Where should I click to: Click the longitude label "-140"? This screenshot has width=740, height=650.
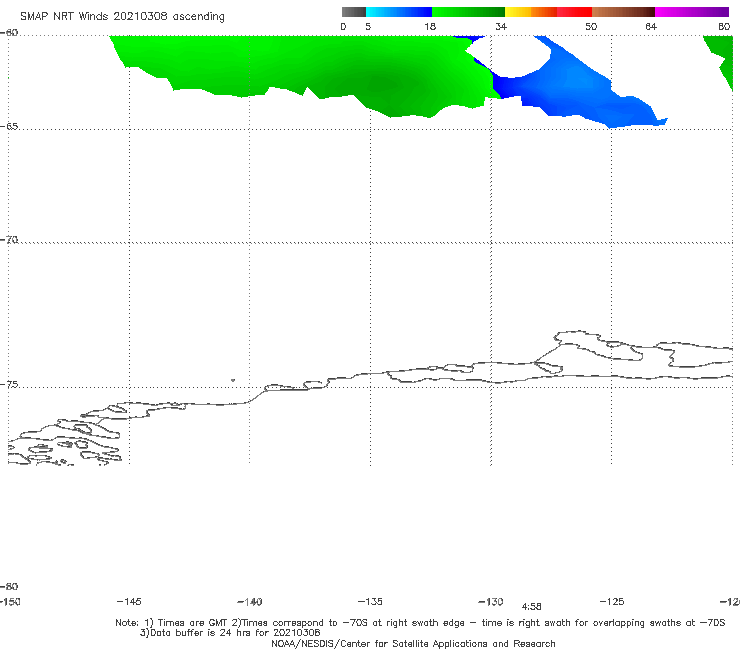[250, 601]
